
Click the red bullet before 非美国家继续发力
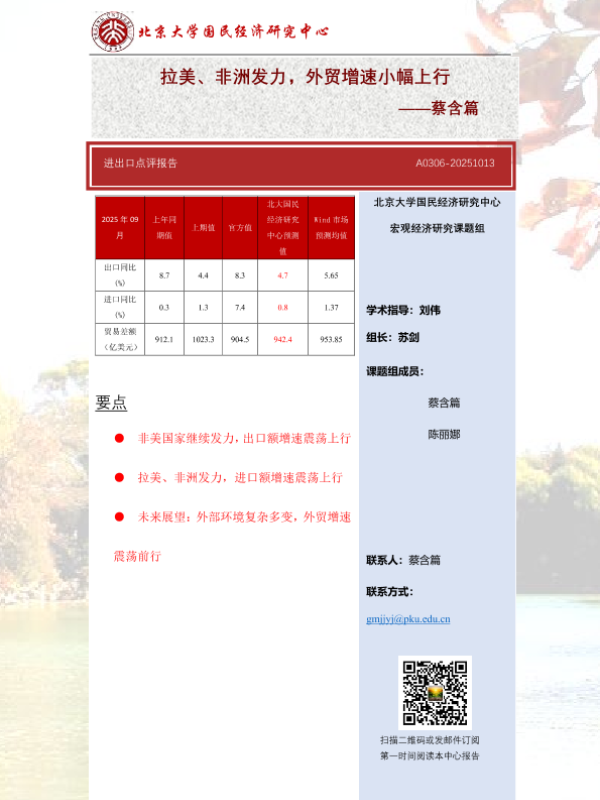[119, 438]
